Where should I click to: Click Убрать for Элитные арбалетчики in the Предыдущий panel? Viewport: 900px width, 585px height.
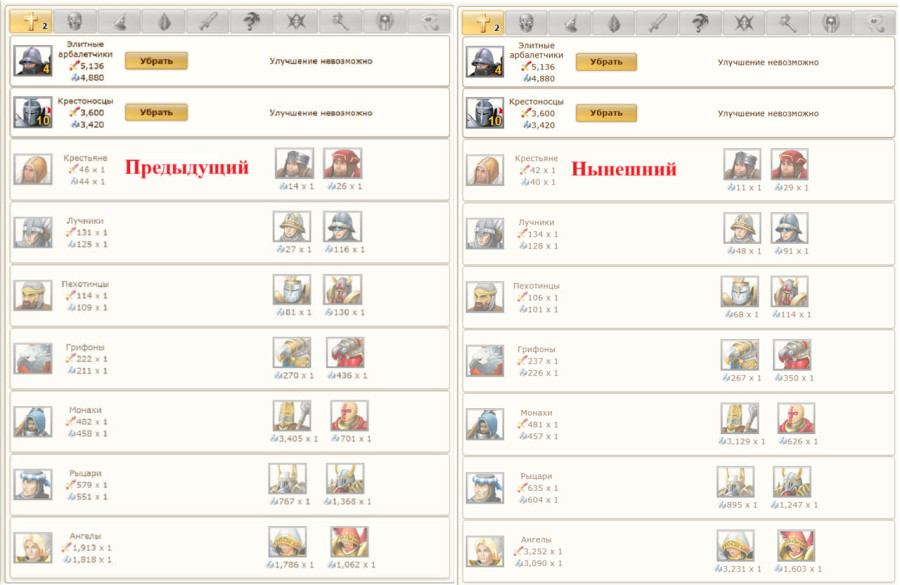pos(156,61)
